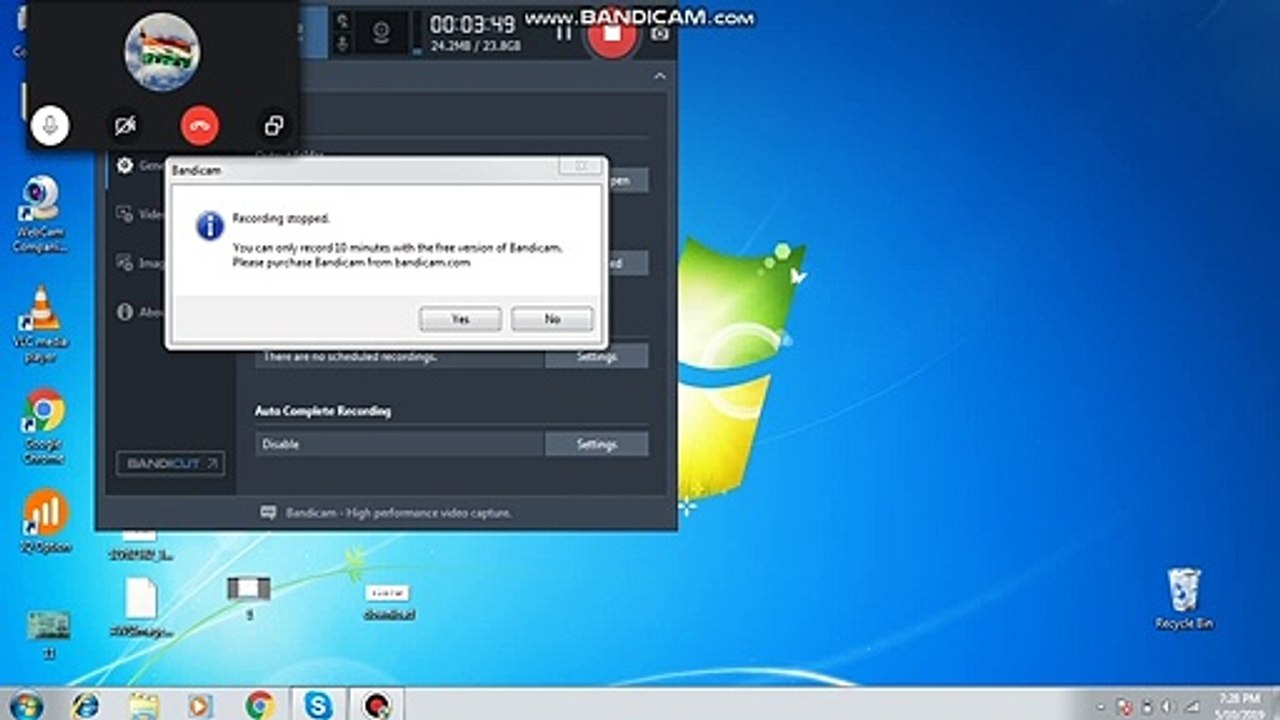The height and width of the screenshot is (720, 1280).
Task: Show hidden system tray icons
Action: [x=1102, y=706]
